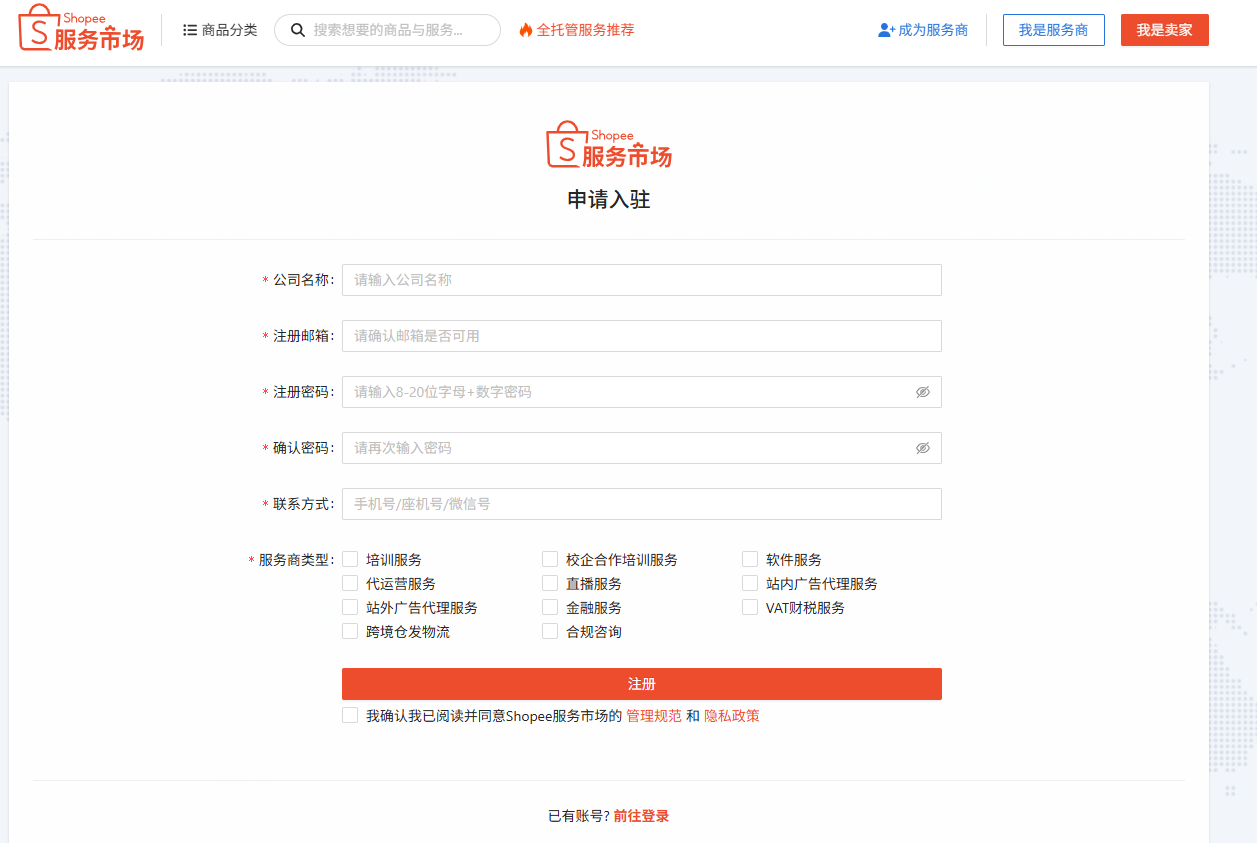Go to login via 前往登录
The width and height of the screenshot is (1257, 843).
click(642, 816)
